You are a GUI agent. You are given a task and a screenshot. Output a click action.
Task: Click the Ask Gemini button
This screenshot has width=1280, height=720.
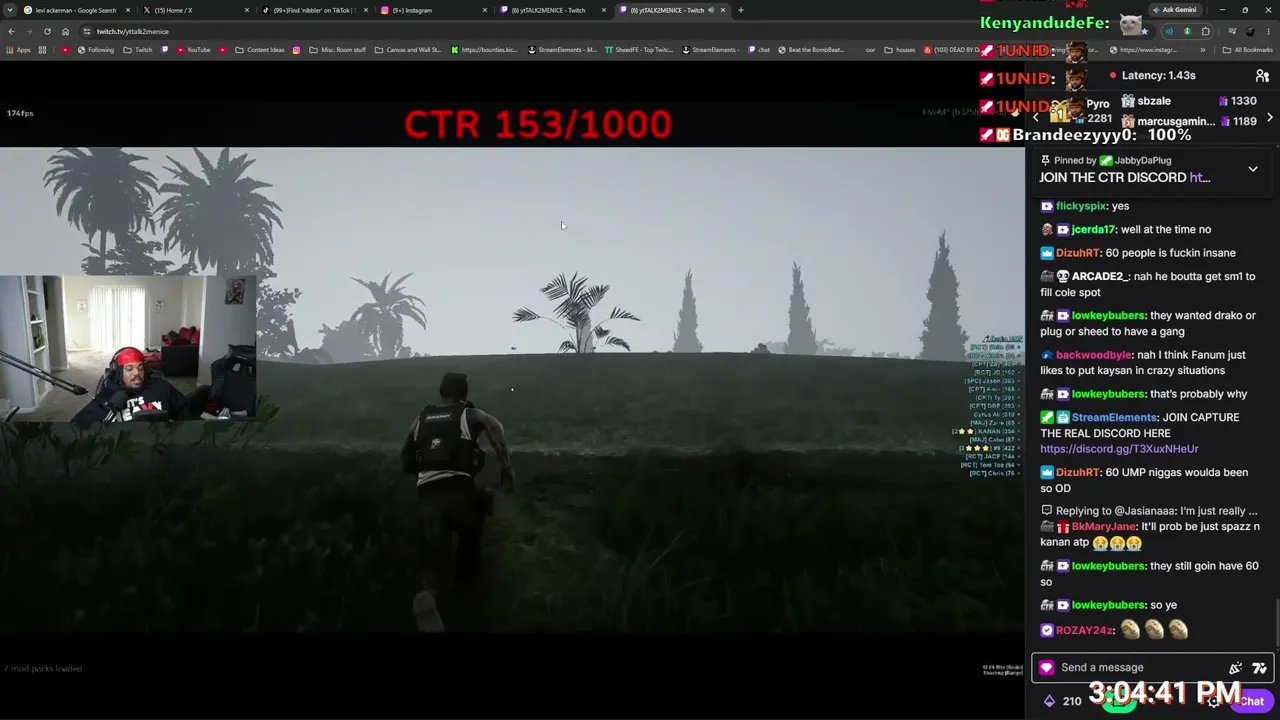click(x=1174, y=10)
